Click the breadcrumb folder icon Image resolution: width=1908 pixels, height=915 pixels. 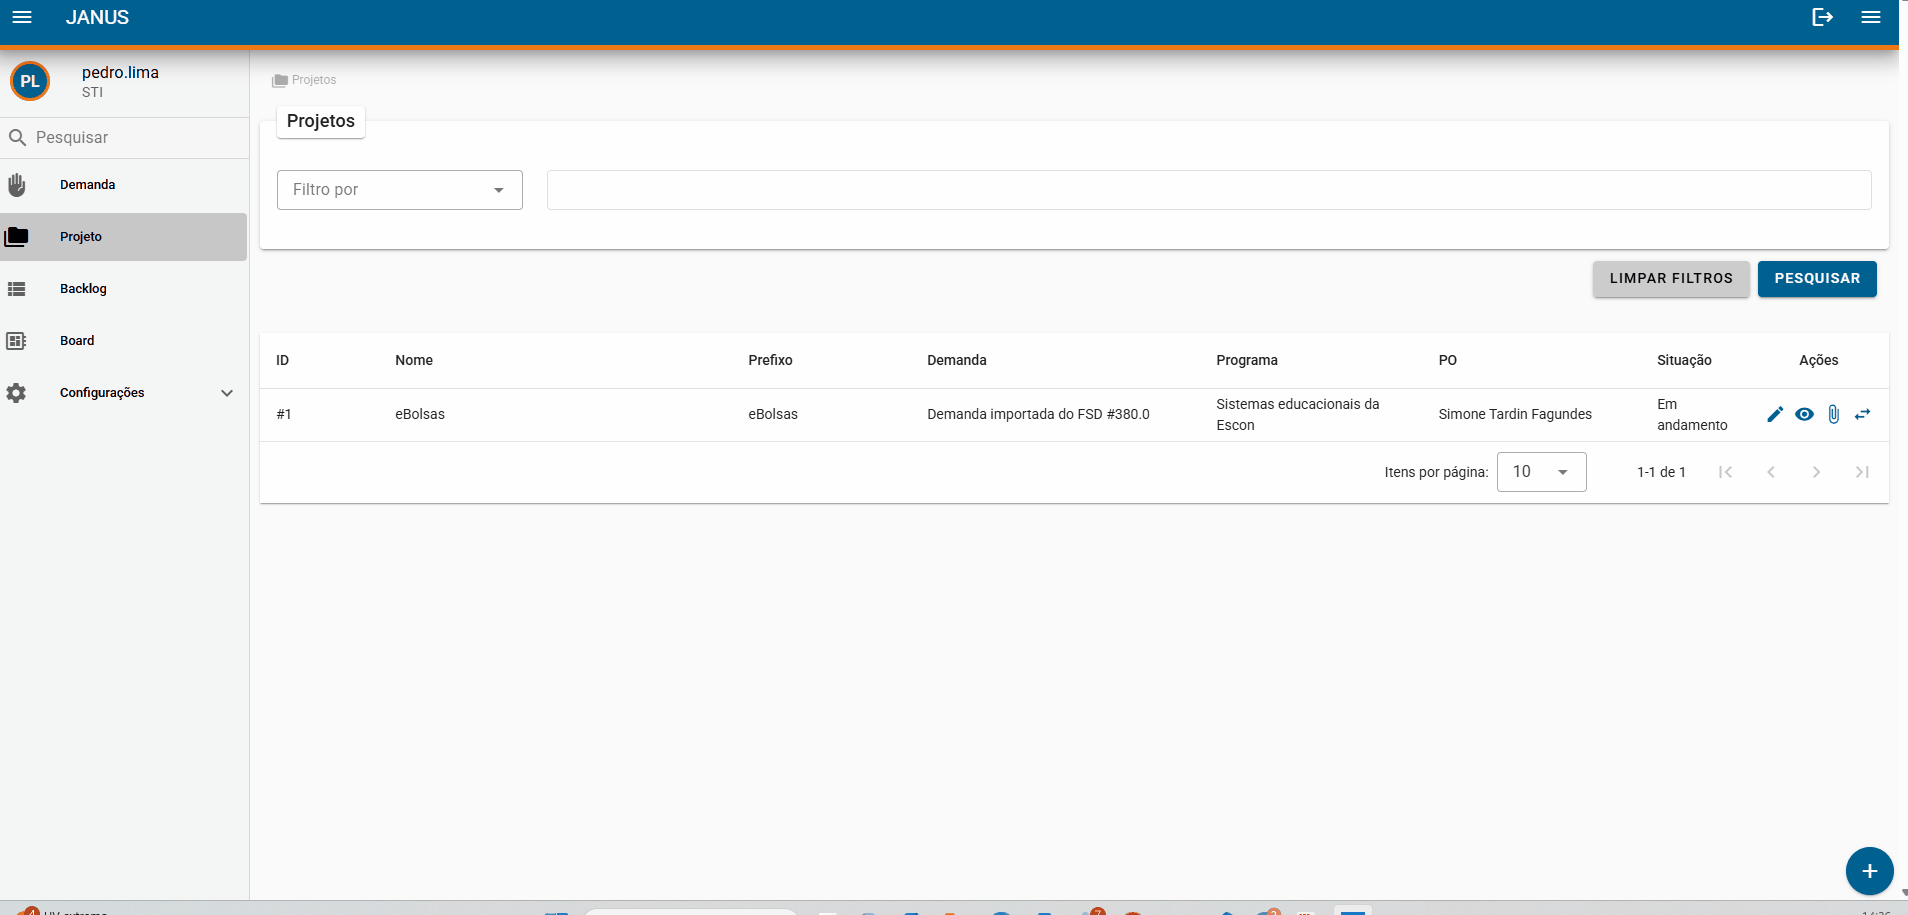[280, 80]
